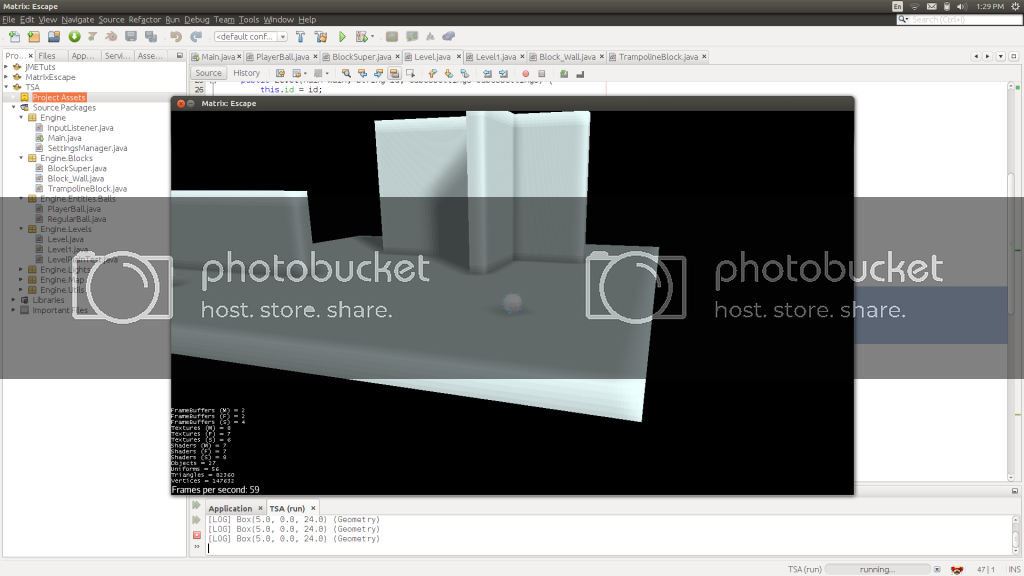Collapse the Engine.Blocks package node
Viewport: 1024px width, 576px height.
[x=21, y=158]
